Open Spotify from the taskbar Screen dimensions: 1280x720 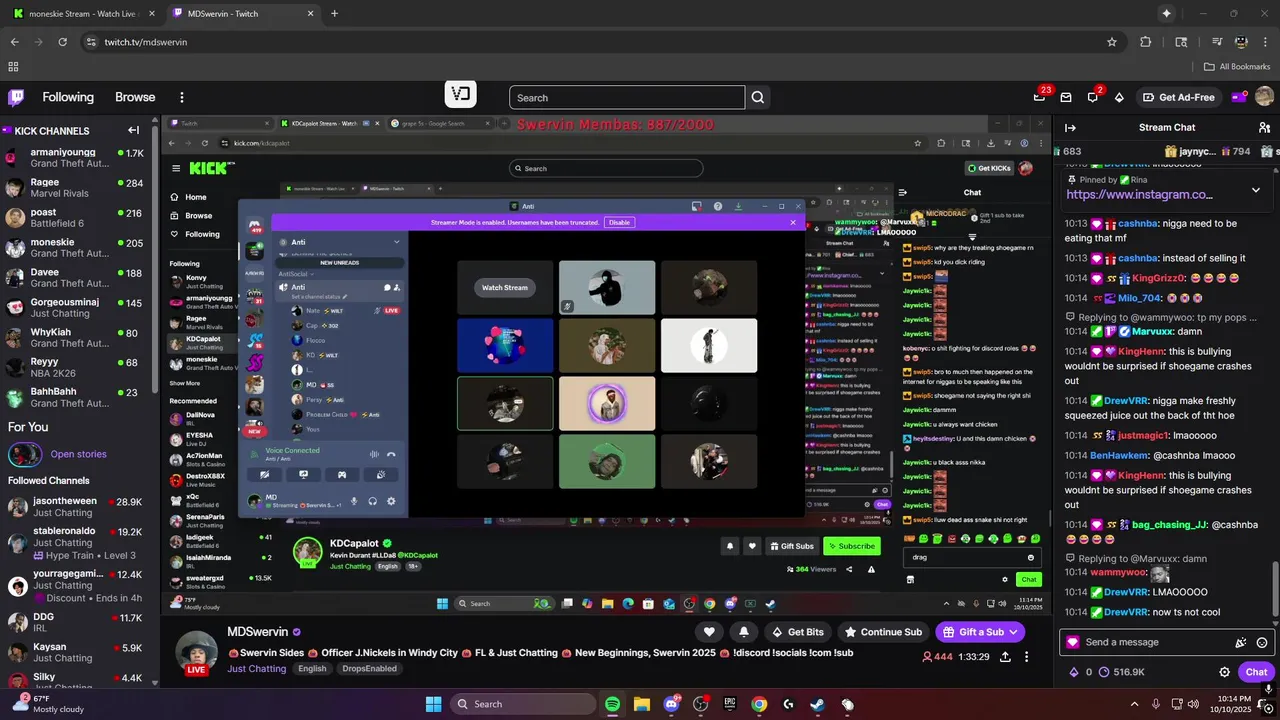(612, 704)
